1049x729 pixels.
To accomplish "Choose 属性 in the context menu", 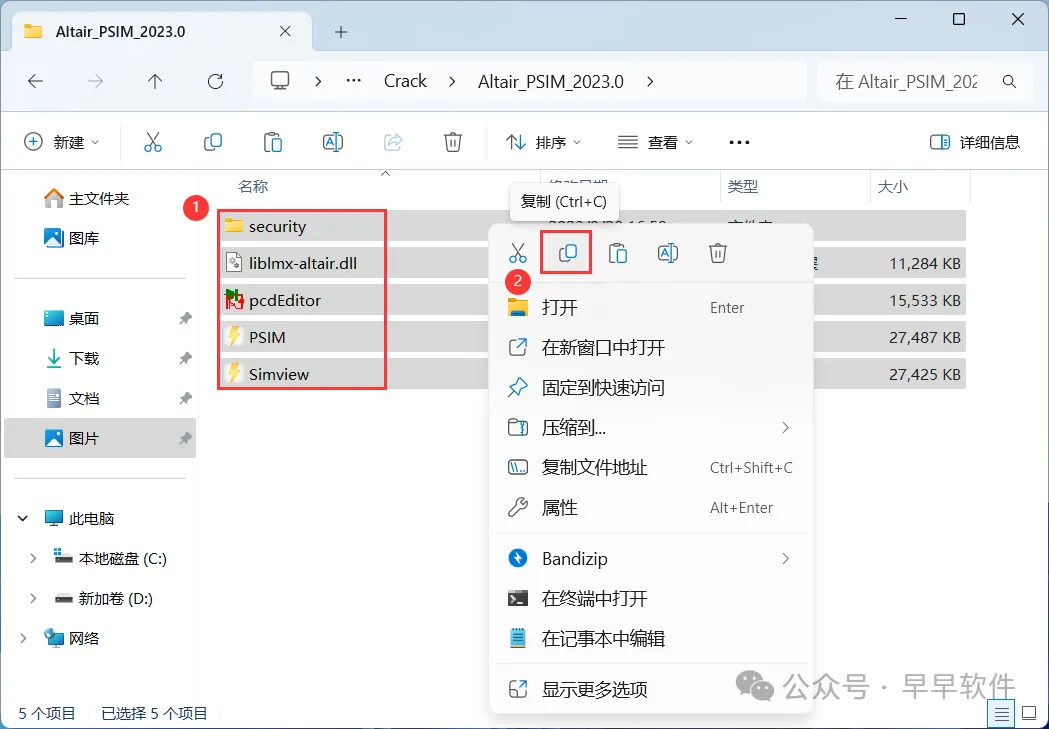I will point(651,508).
